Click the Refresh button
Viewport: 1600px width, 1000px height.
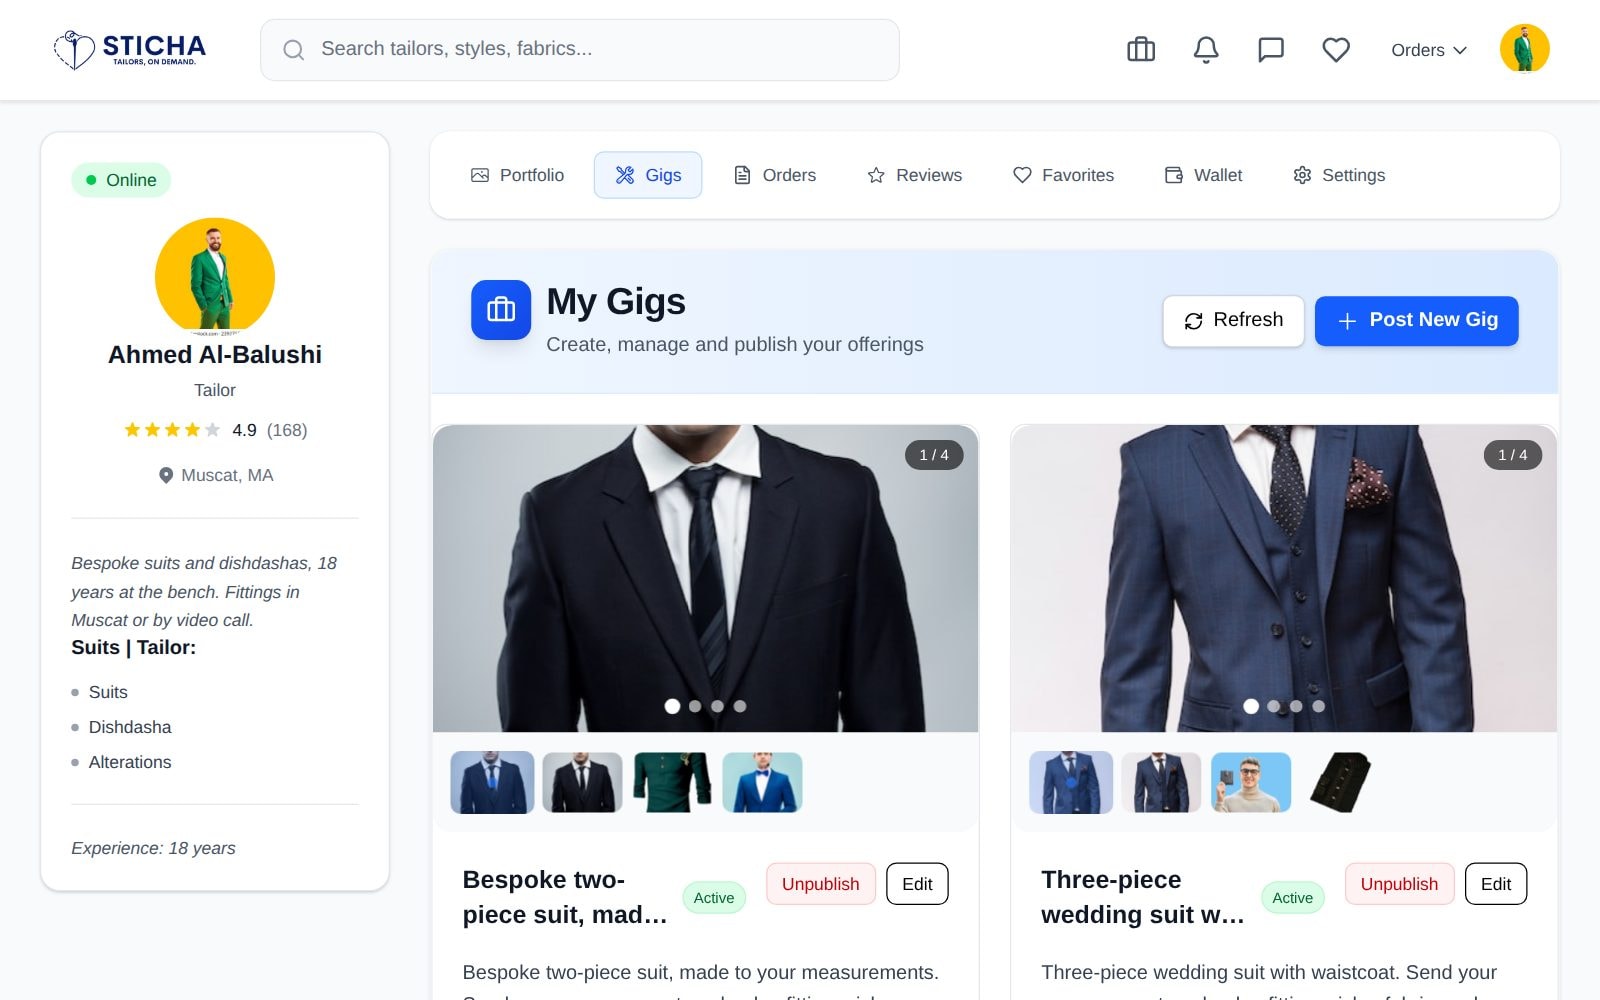(x=1233, y=321)
